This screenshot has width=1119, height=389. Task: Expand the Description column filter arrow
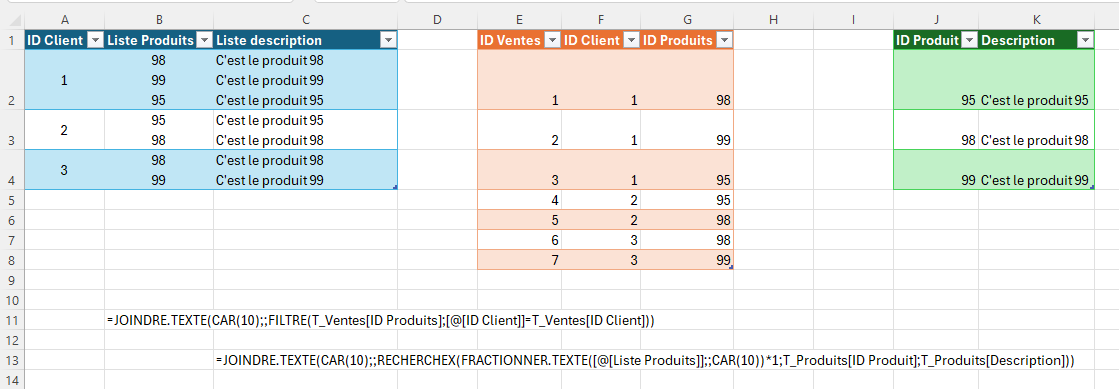click(x=1085, y=41)
